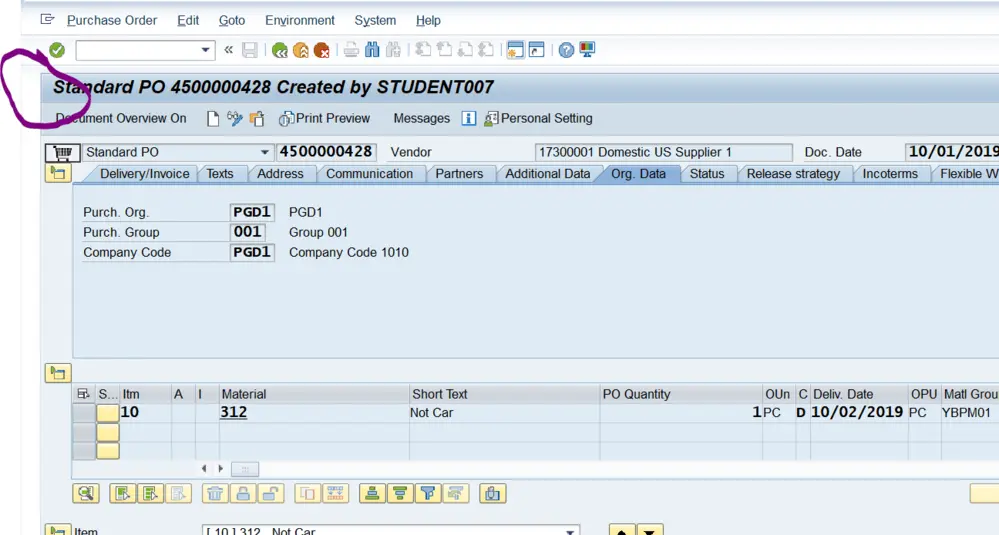Viewport: 999px width, 535px height.
Task: Click the Find binoculars icon
Action: coord(372,50)
